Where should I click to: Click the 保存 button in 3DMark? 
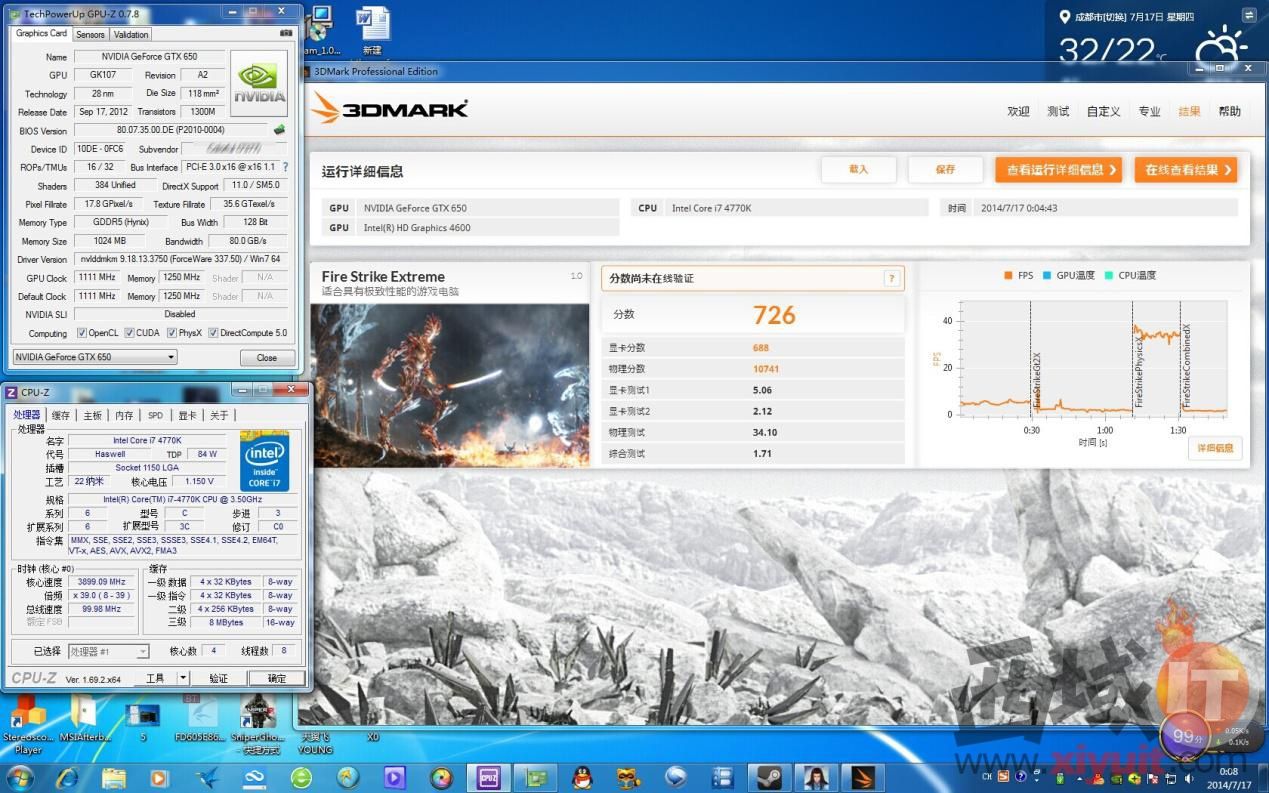(x=945, y=170)
